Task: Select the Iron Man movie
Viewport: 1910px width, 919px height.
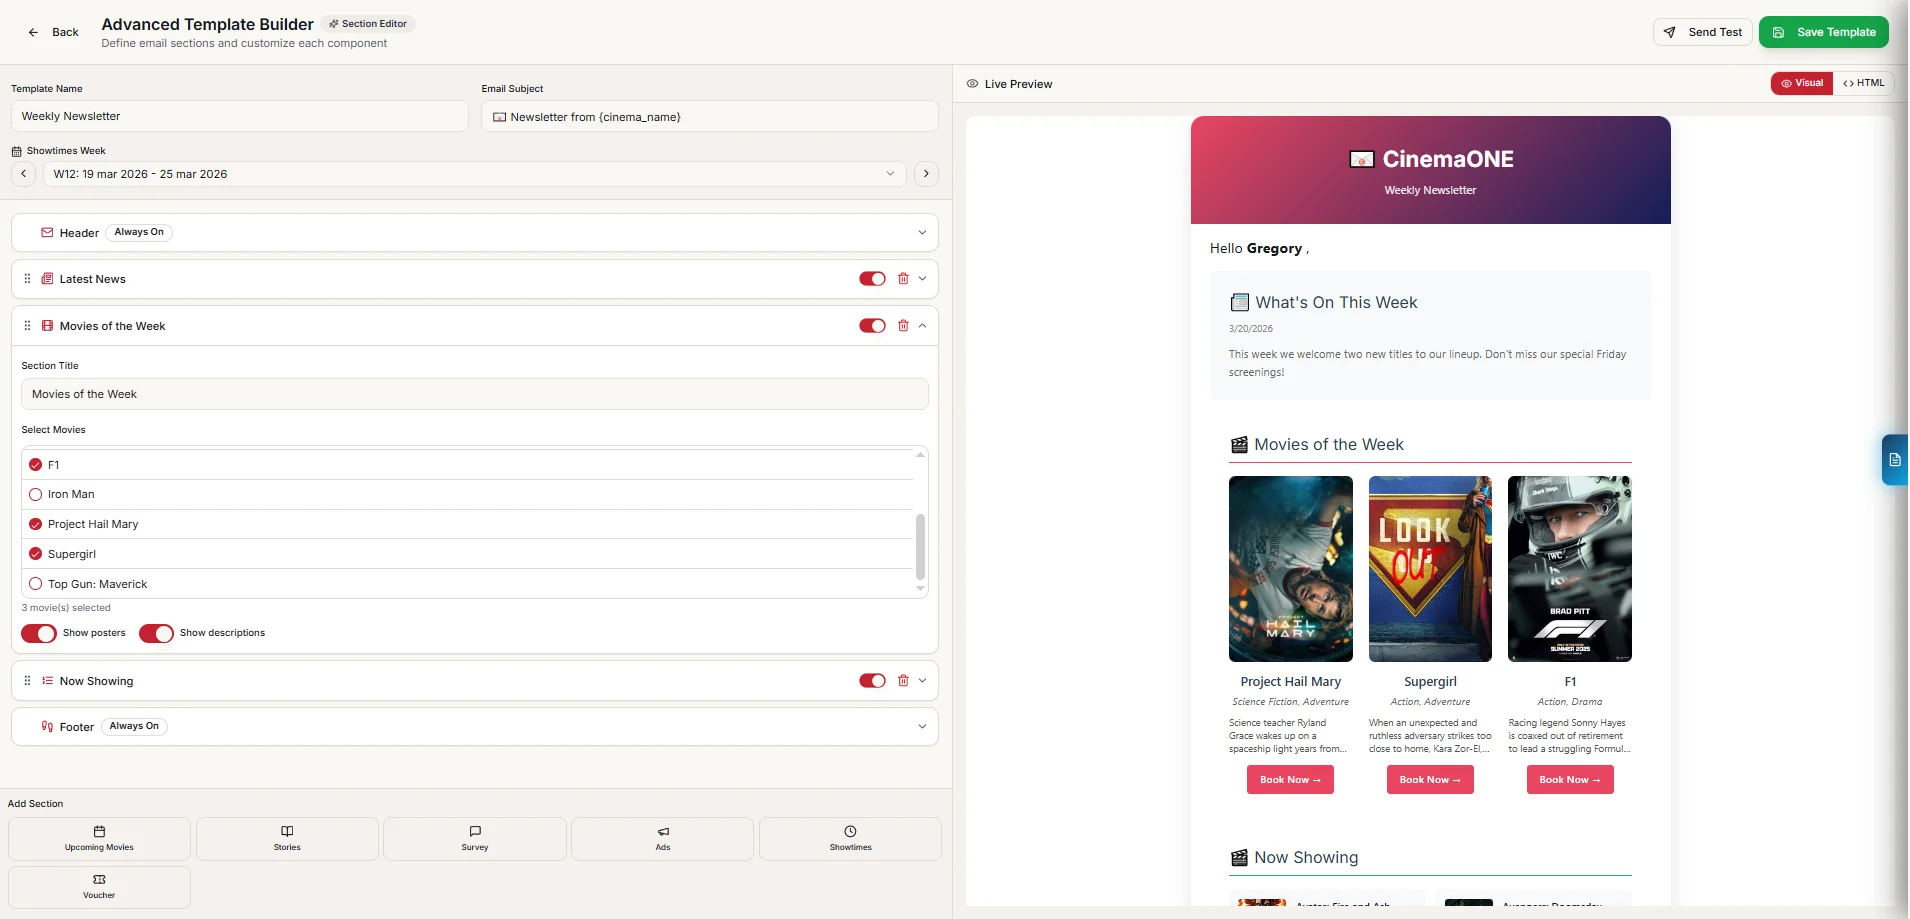Action: tap(36, 494)
